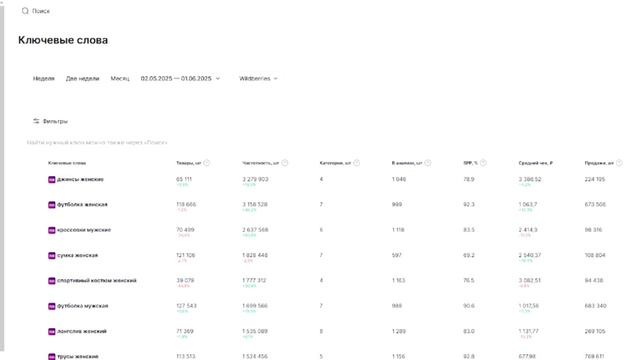This screenshot has width=640, height=360.
Task: Select average check 1 063,7 for футболка женская
Action: click(x=528, y=204)
